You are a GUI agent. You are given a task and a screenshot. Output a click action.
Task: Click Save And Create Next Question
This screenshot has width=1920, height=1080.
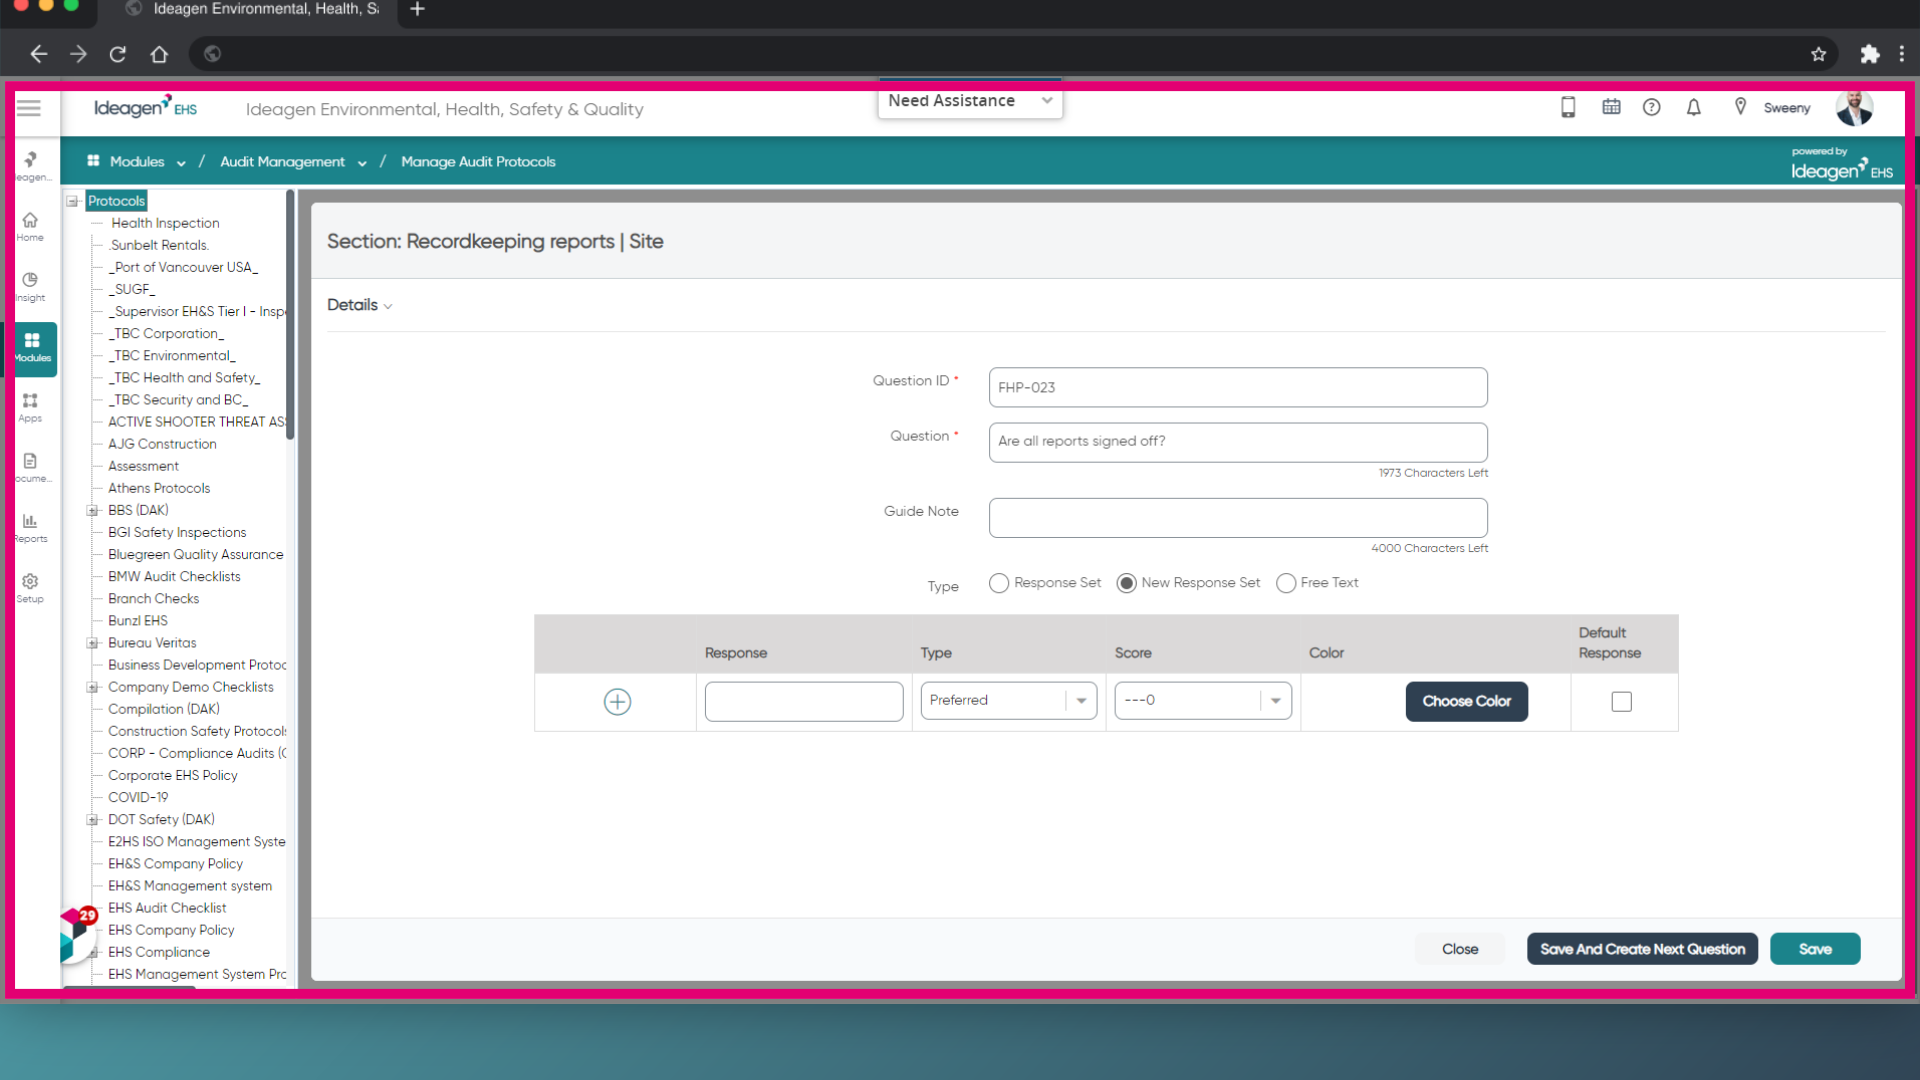click(1642, 949)
